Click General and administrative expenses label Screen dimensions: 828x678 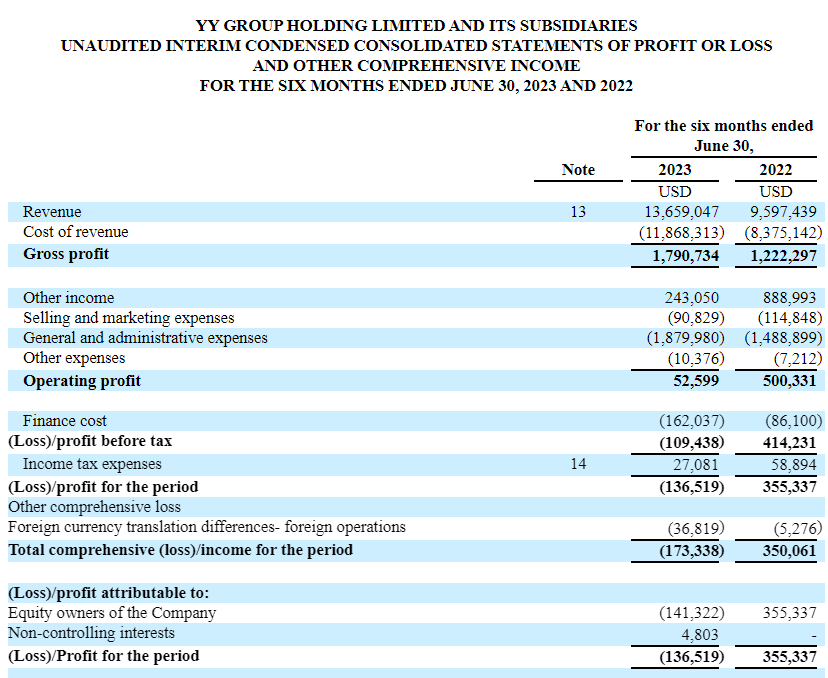(145, 338)
